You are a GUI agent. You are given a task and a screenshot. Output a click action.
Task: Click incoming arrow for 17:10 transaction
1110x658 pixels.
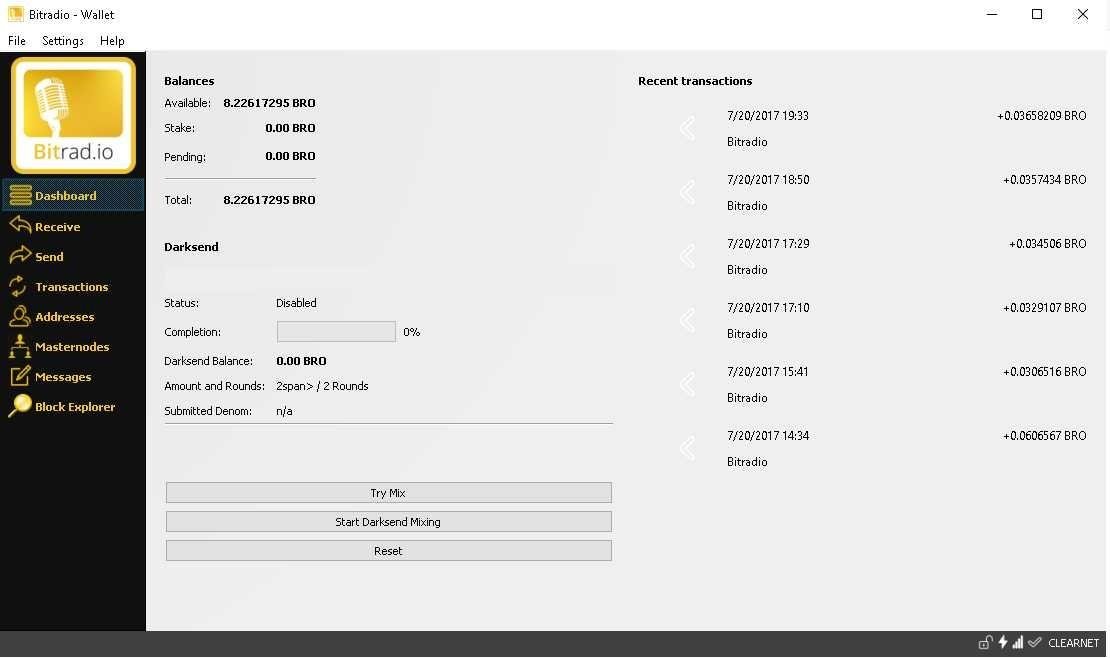coord(687,320)
